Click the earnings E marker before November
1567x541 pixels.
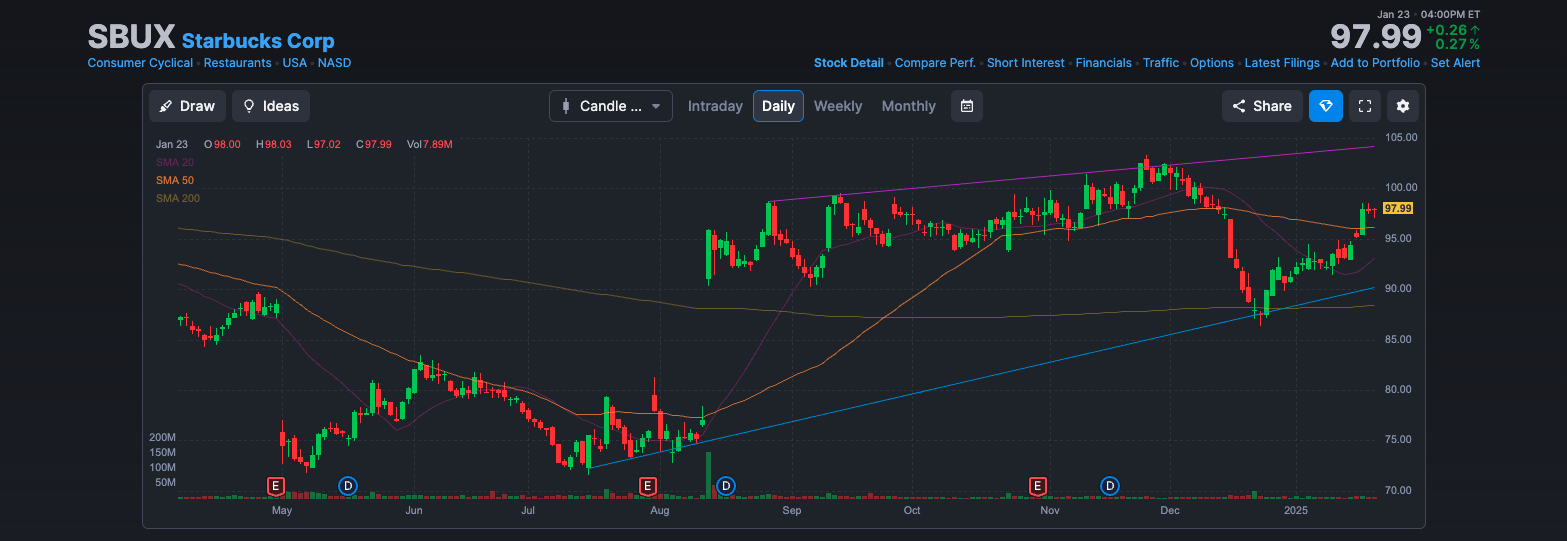click(x=1038, y=486)
